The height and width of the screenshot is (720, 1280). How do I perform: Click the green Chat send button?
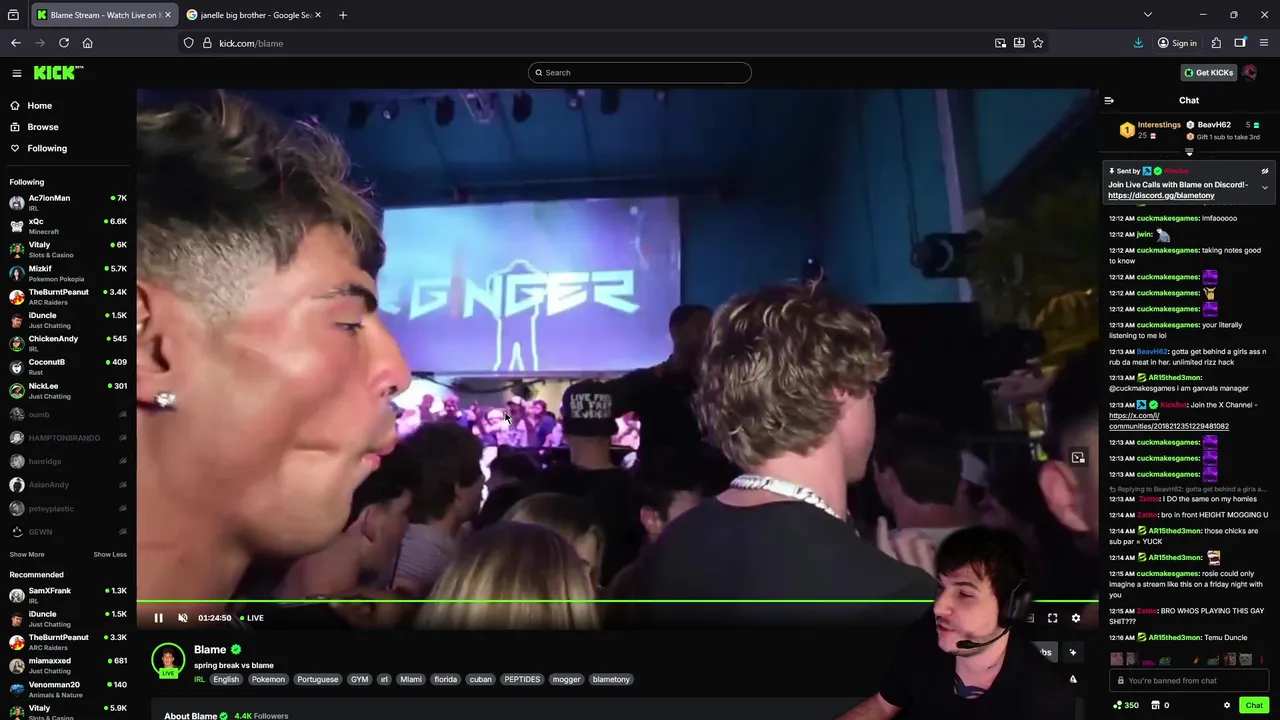click(1254, 705)
